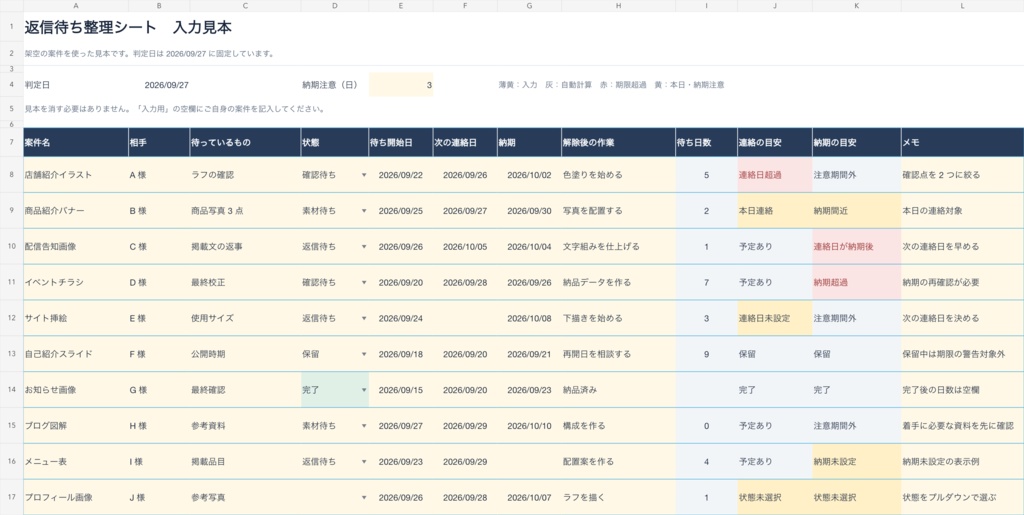Screen dimensions: 1024x515
Task: Select the red 連絡日超過 cell
Action: point(775,175)
